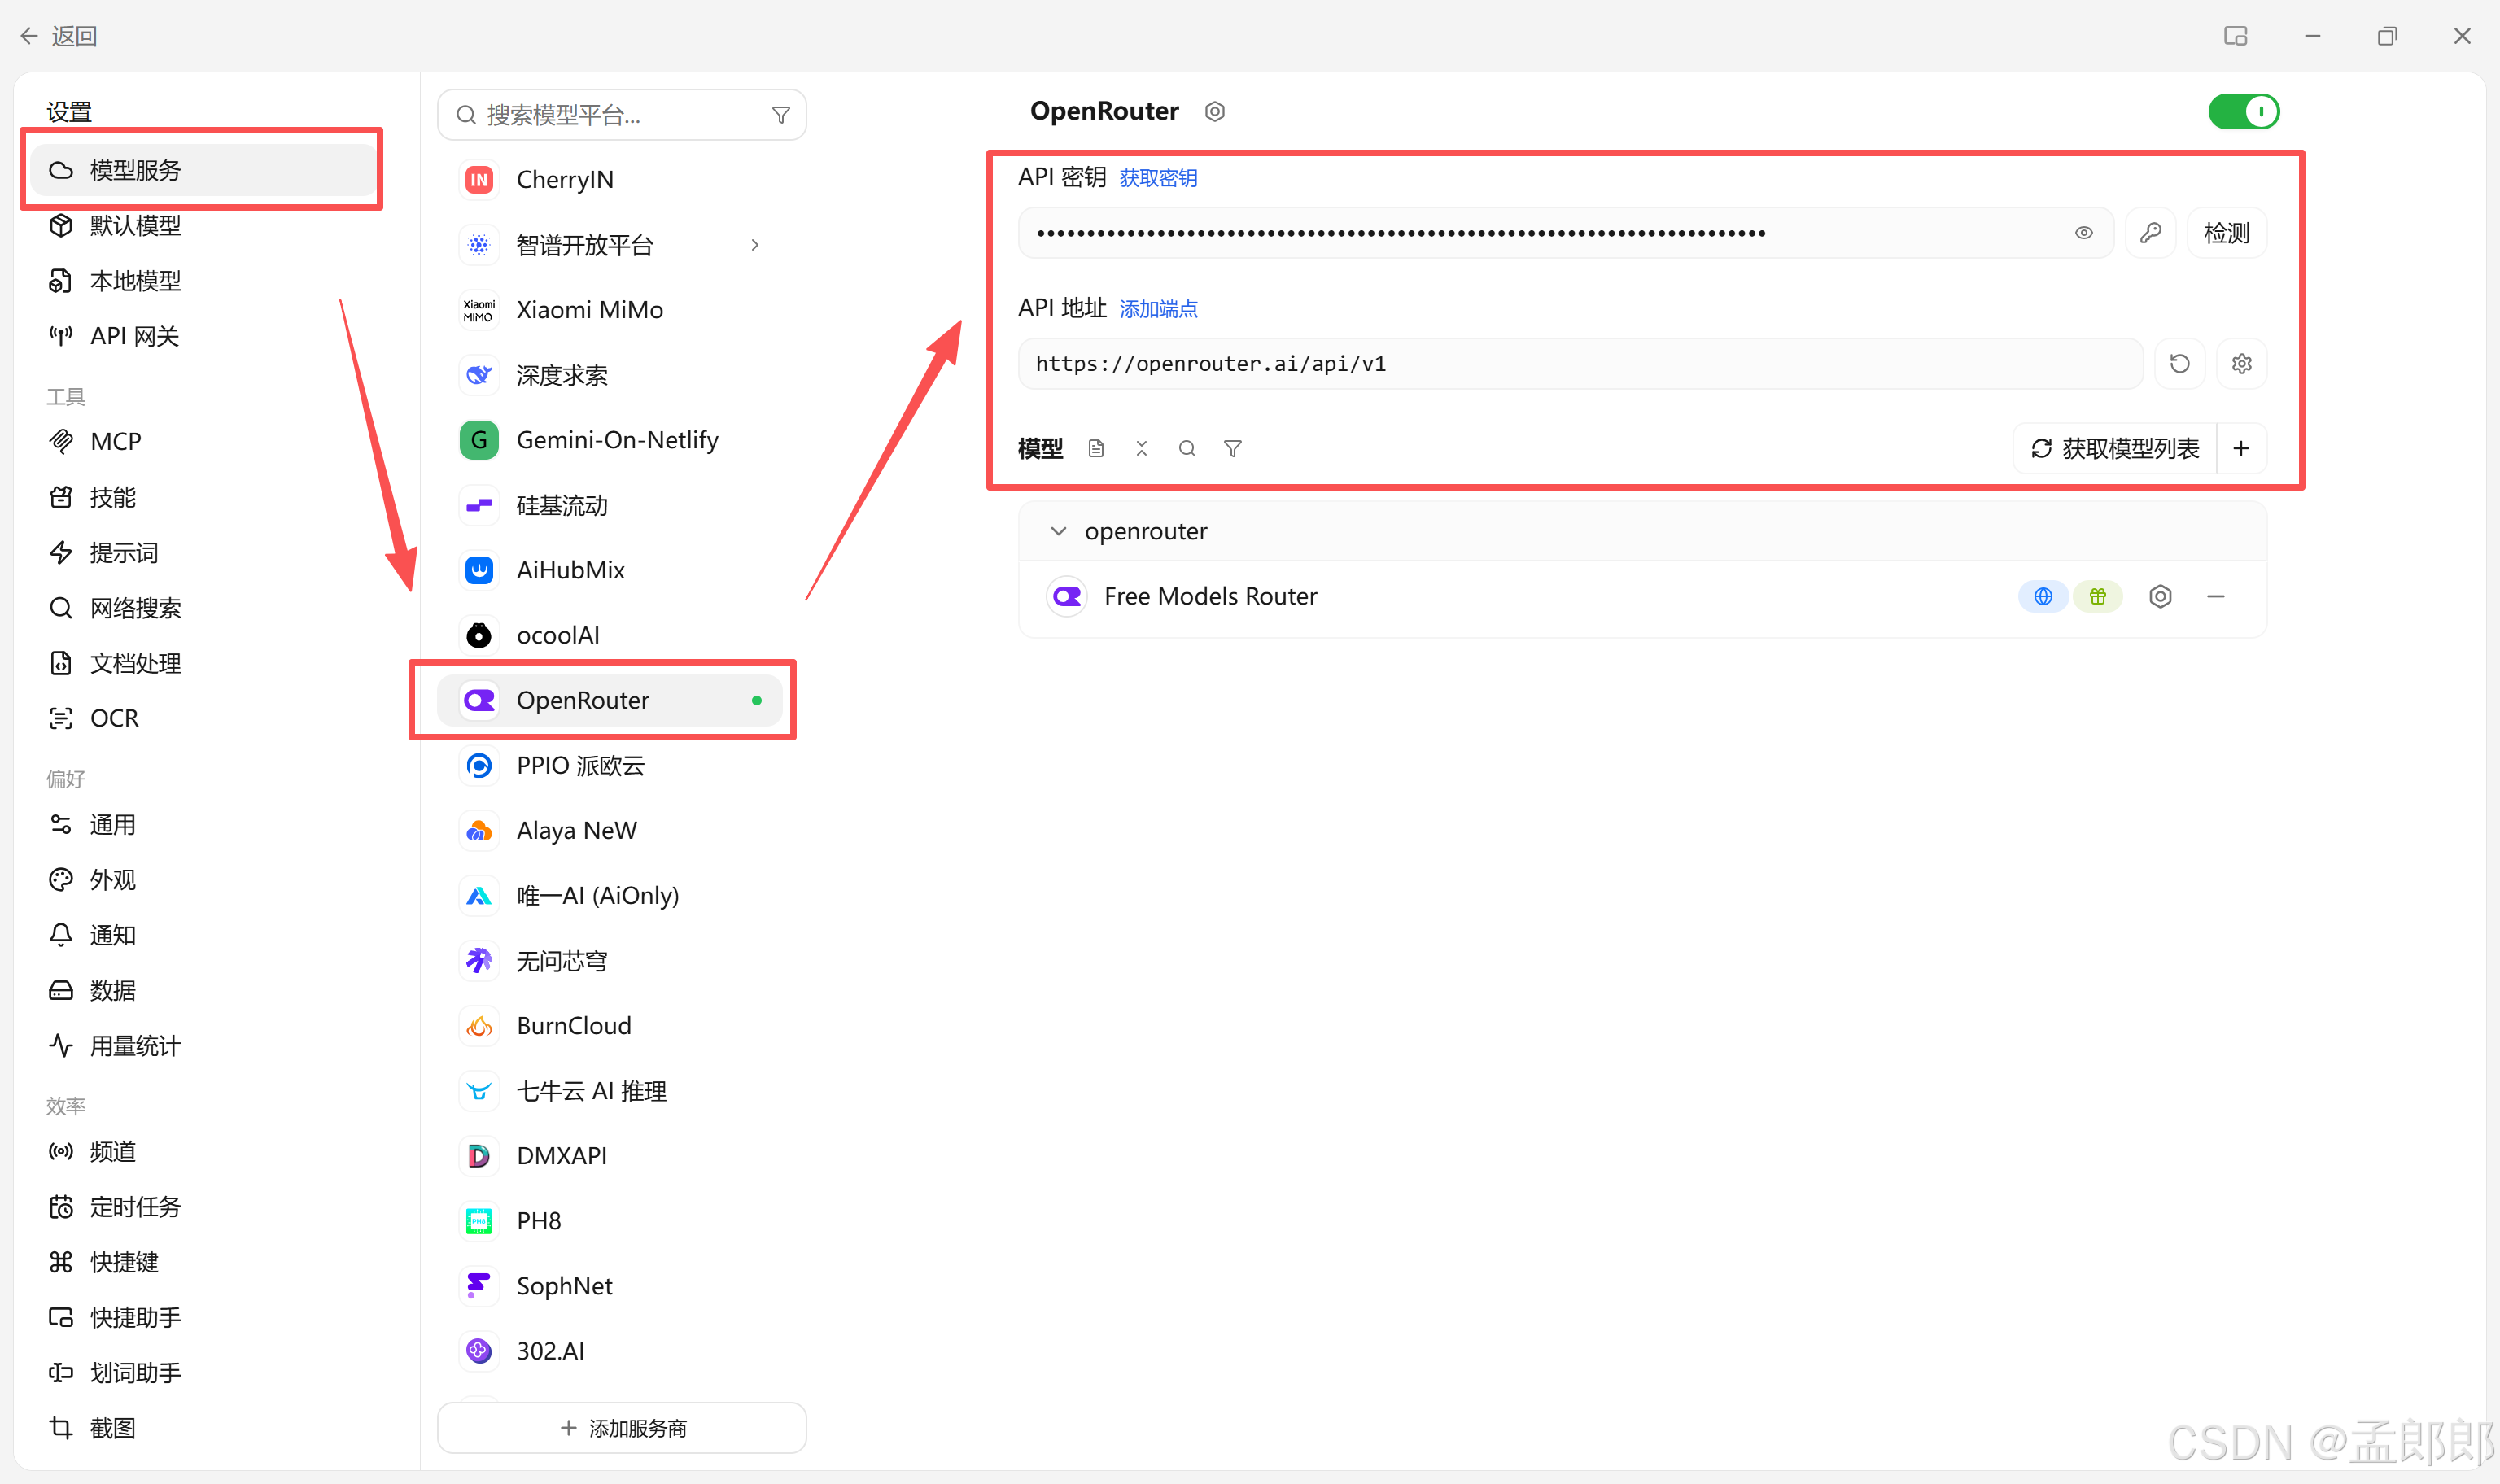This screenshot has width=2500, height=1484.
Task: Select the Xiaomi MiMo provider
Action: [610, 310]
